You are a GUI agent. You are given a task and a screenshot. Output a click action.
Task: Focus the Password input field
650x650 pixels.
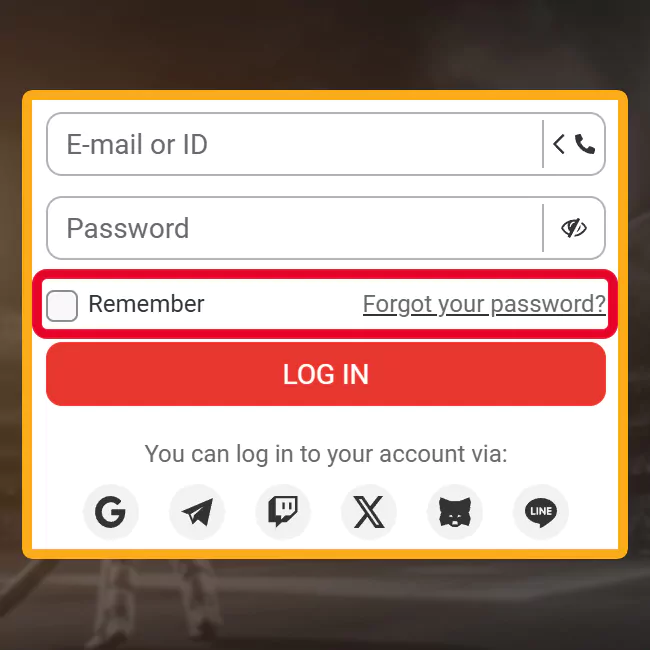(294, 228)
